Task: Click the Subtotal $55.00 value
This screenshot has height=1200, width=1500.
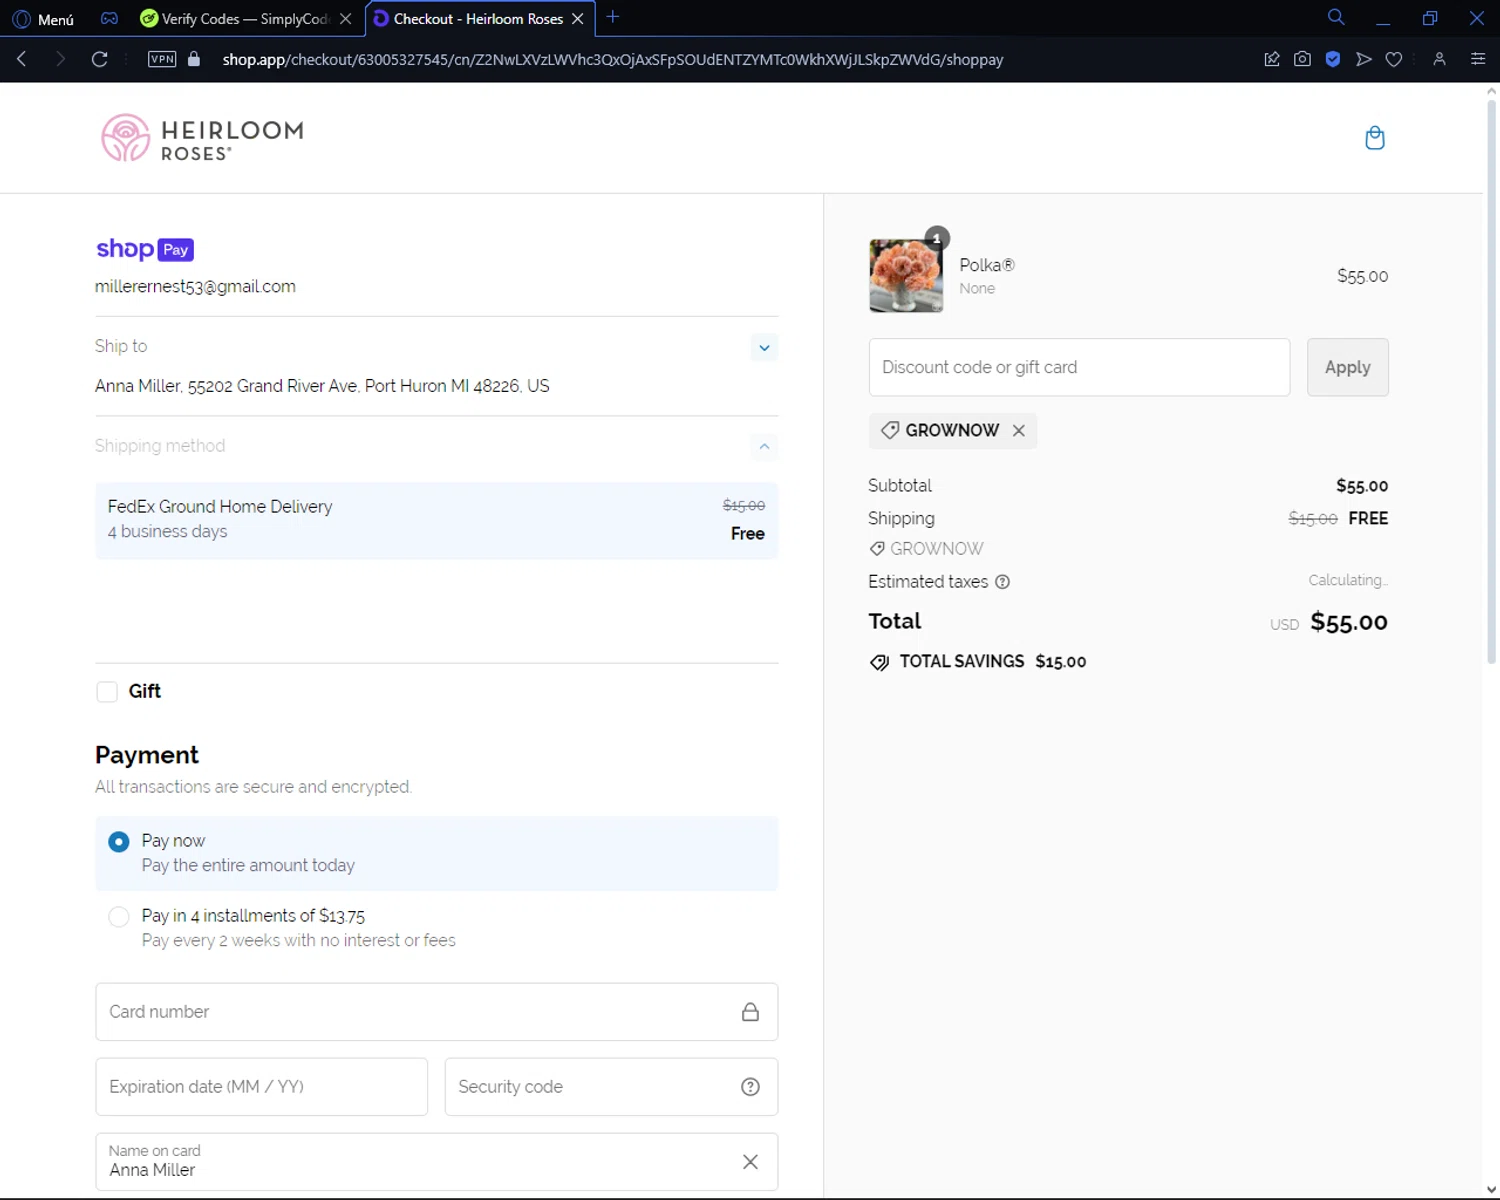Action: pos(1362,486)
